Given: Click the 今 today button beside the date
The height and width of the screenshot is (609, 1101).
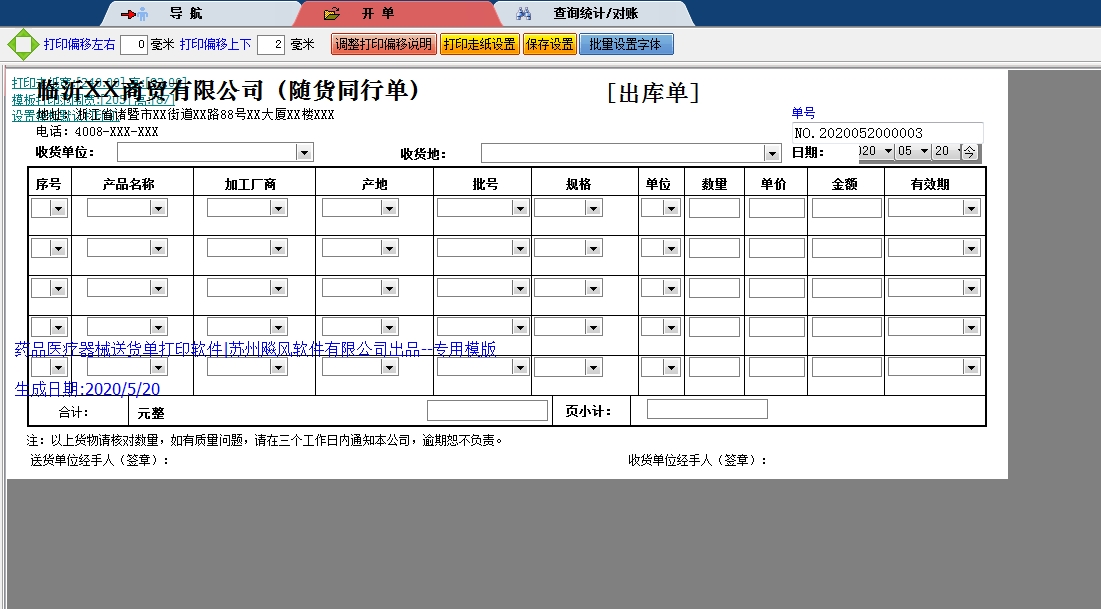Looking at the screenshot, I should pyautogui.click(x=969, y=152).
